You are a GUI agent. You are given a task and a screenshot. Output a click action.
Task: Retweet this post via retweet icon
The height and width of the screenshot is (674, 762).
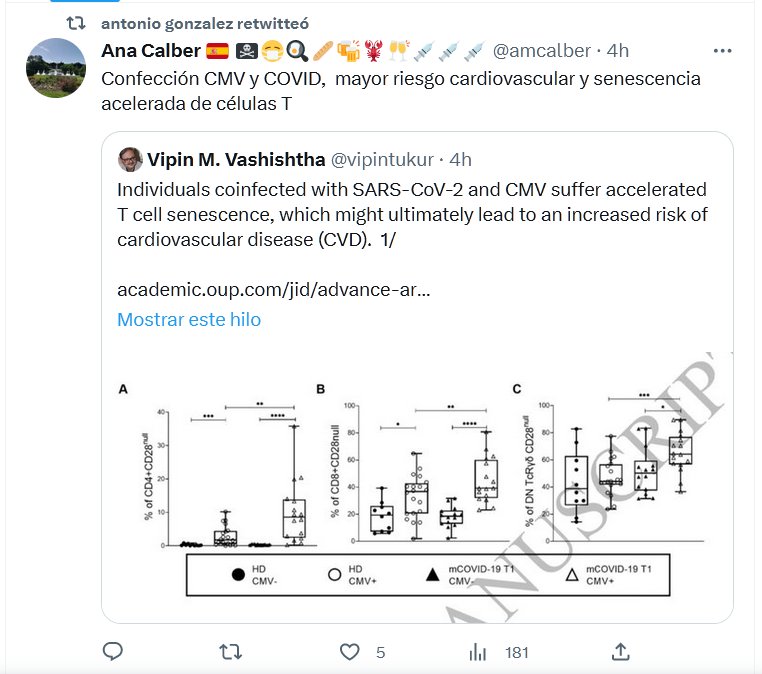pyautogui.click(x=230, y=652)
